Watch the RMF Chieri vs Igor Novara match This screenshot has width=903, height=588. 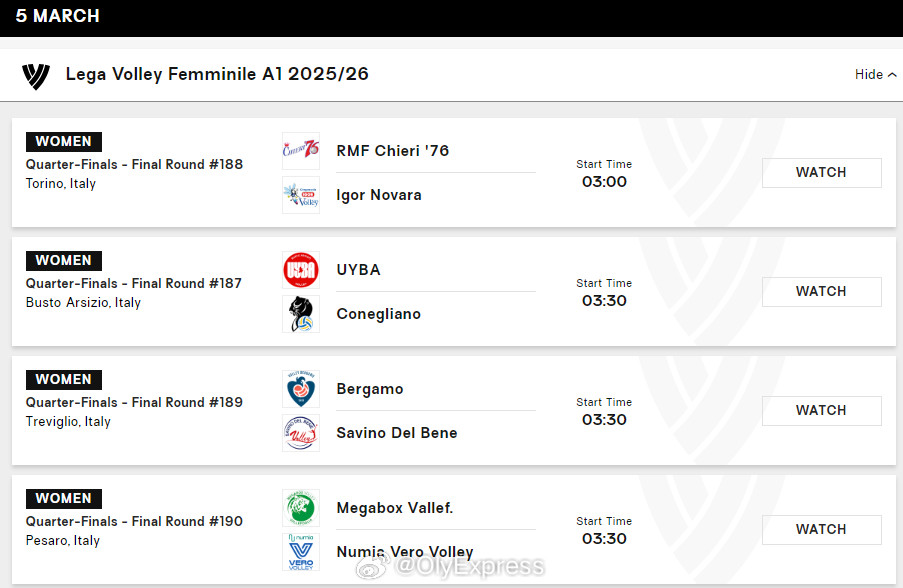[821, 173]
